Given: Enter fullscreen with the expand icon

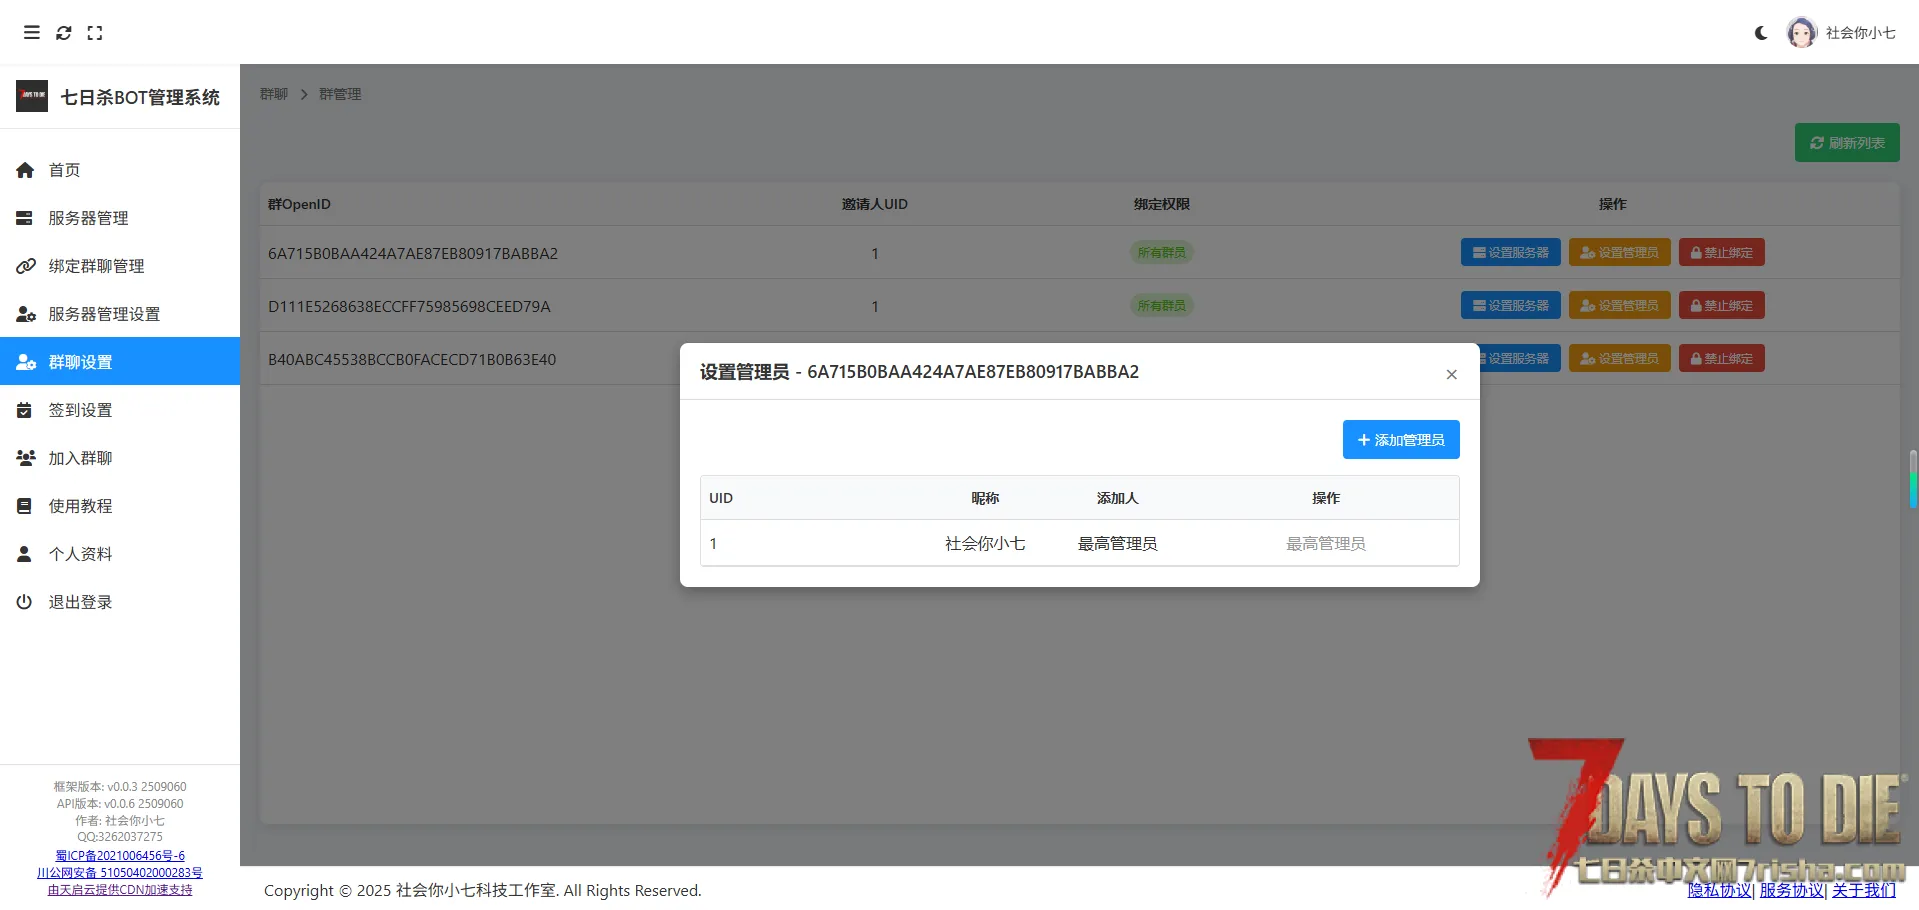Looking at the screenshot, I should click(95, 33).
